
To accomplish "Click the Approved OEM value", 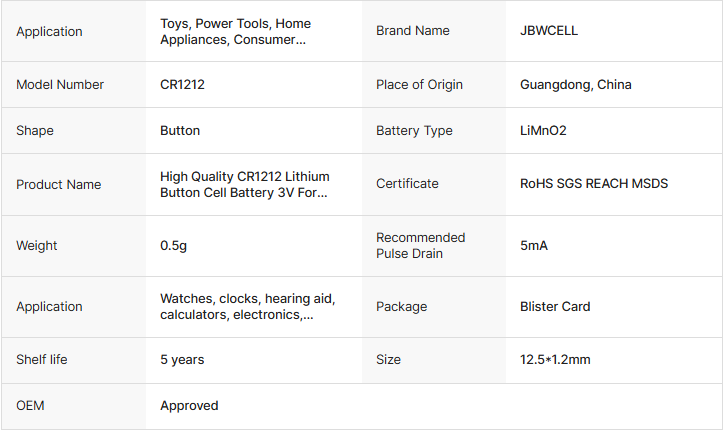I will click(x=189, y=406).
